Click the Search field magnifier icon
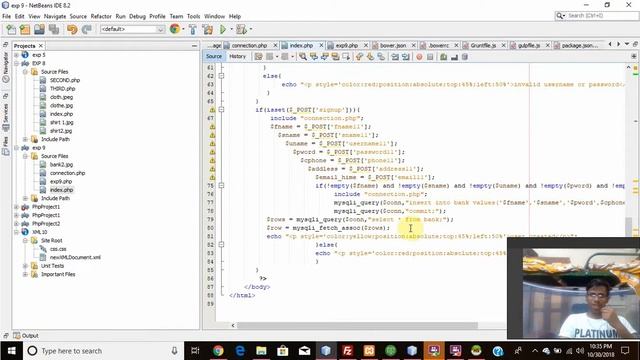Image resolution: width=640 pixels, height=360 pixels. click(560, 16)
